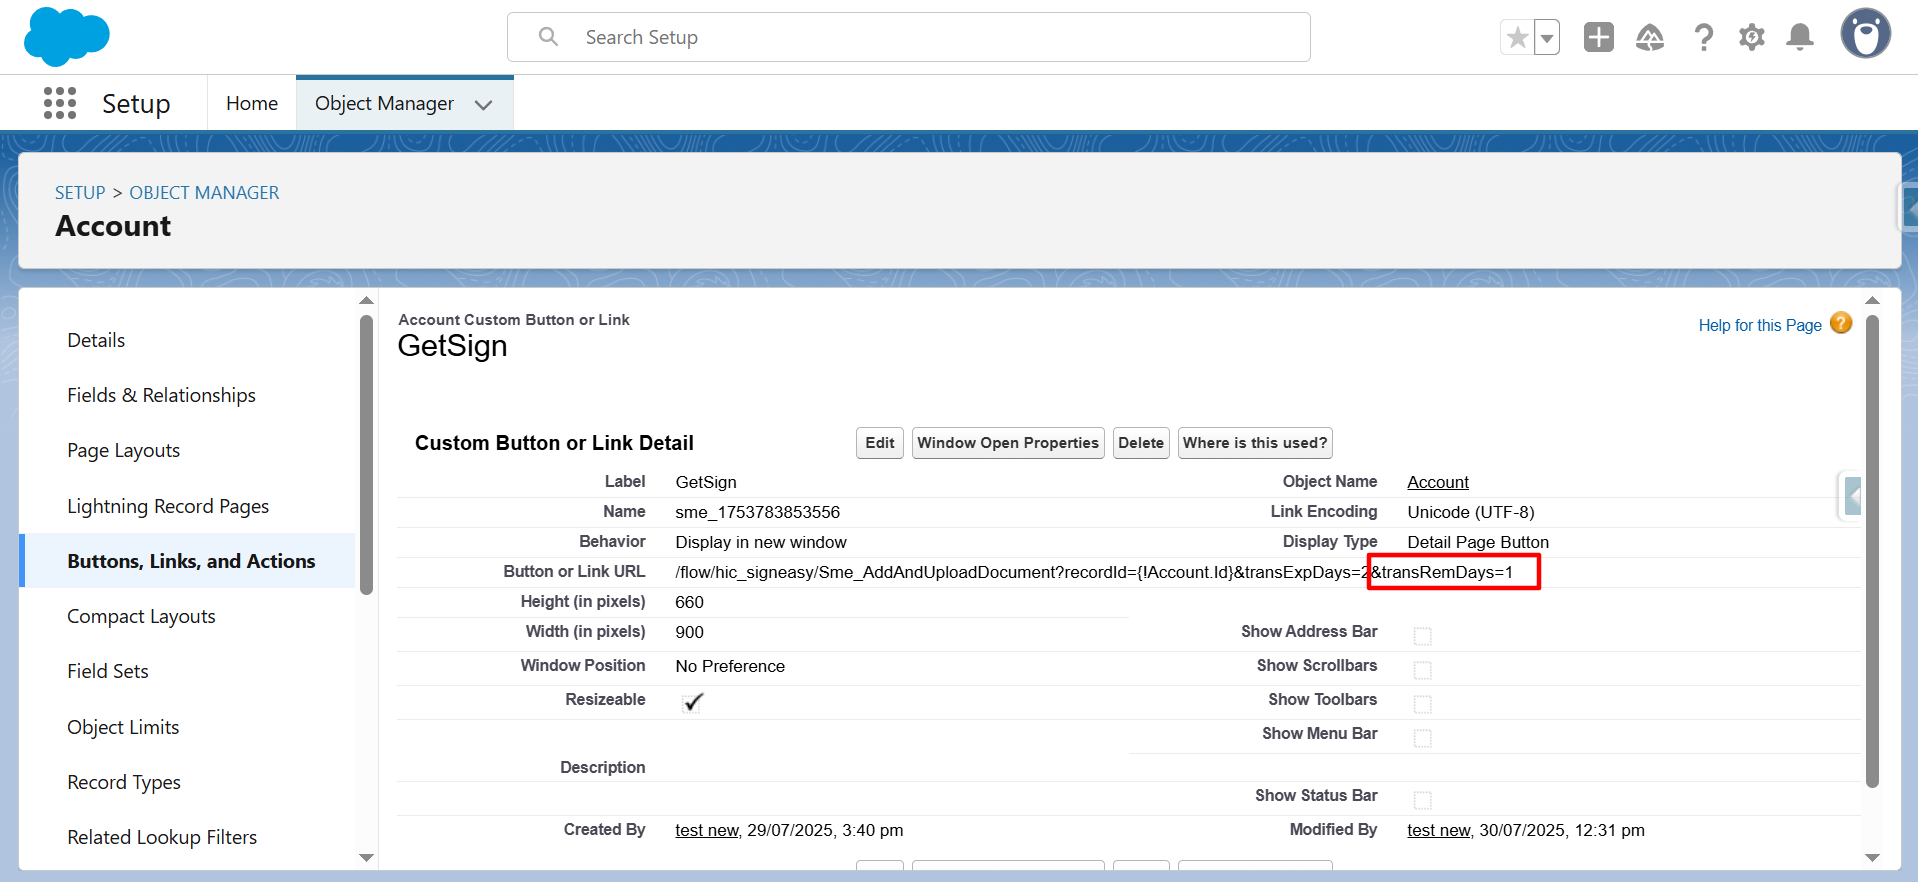Toggle Show Menu Bar checkbox
This screenshot has height=882, width=1918.
pos(1422,738)
